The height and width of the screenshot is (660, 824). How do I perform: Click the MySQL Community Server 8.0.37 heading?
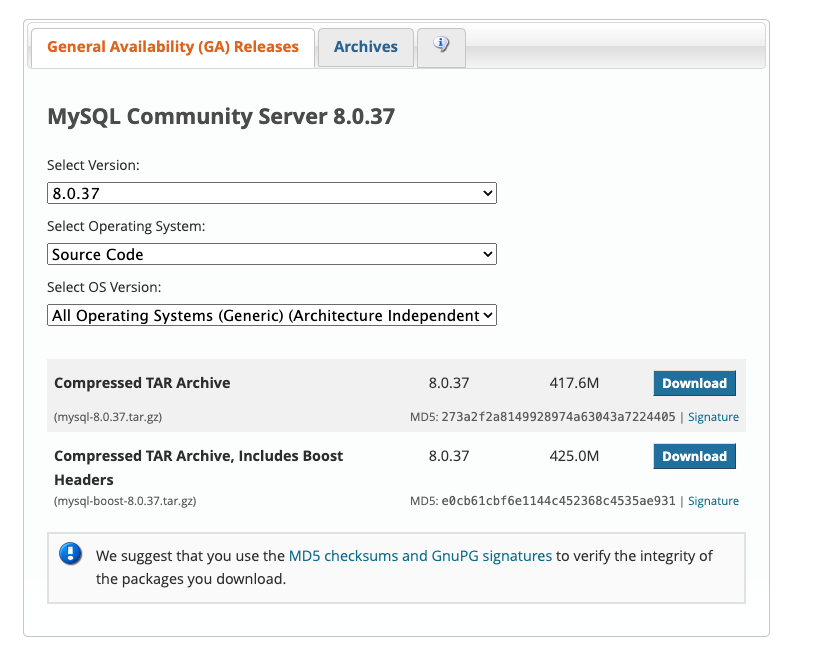pos(221,116)
